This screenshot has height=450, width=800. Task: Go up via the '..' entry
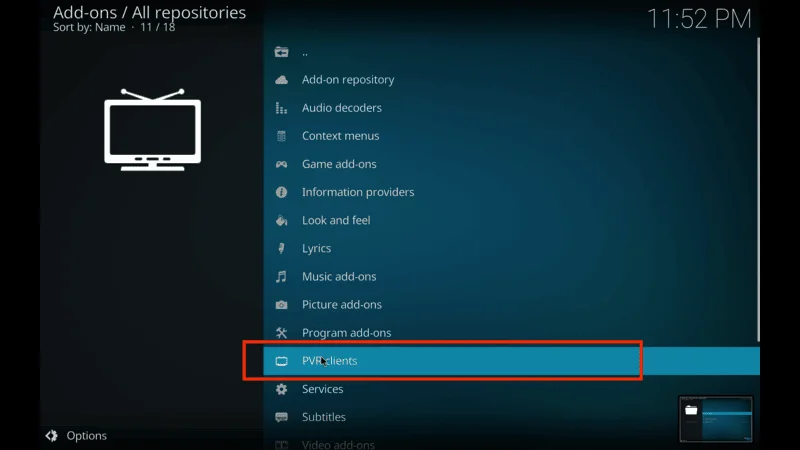pyautogui.click(x=511, y=52)
